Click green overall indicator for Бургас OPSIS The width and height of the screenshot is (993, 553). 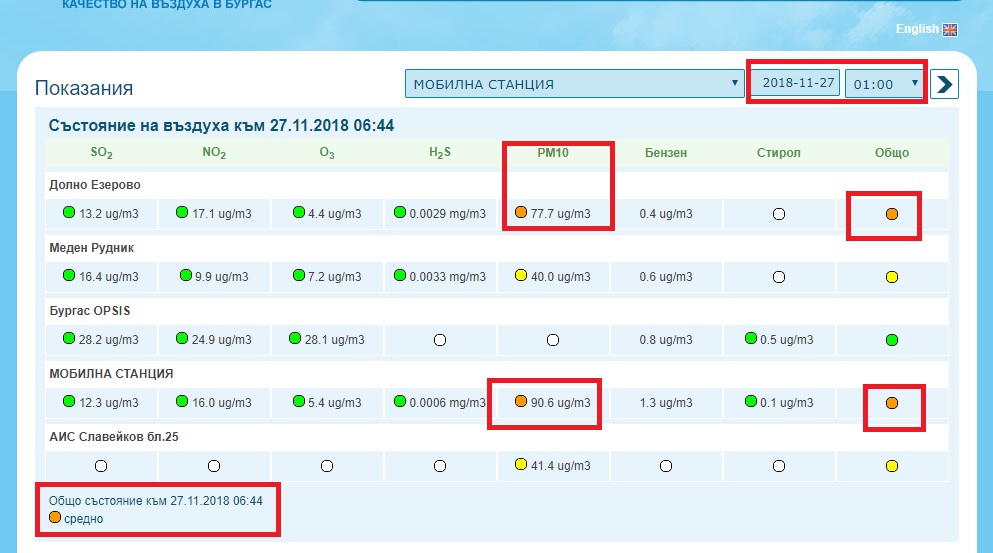click(892, 340)
